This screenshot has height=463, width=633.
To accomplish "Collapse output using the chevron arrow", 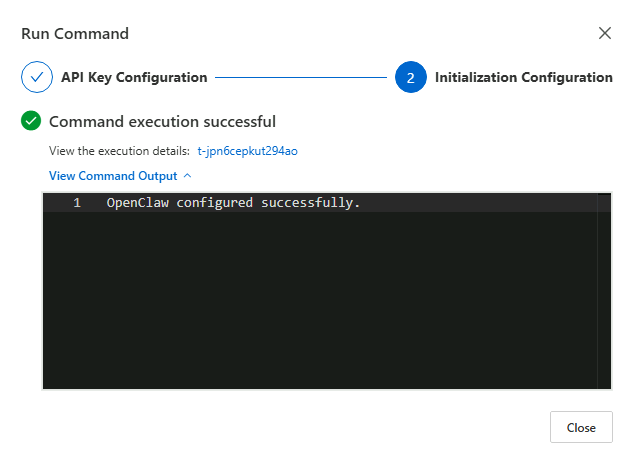I will tap(187, 176).
